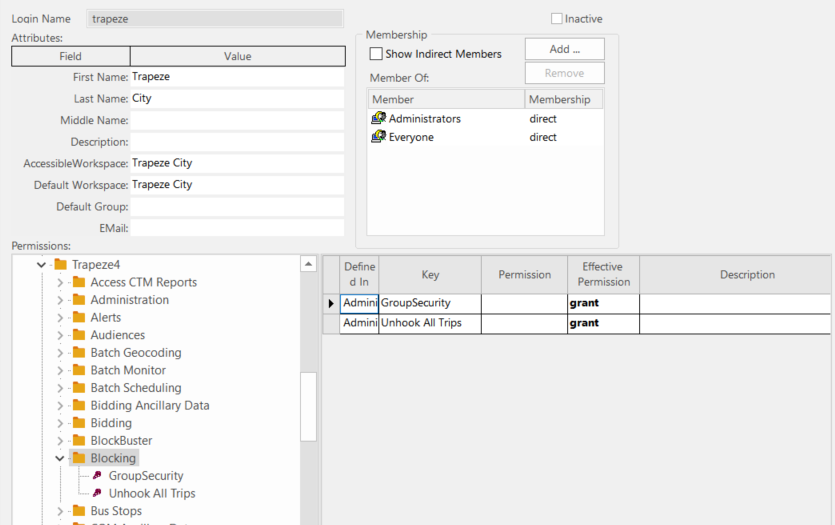Click the Unhook All Trips Key cell
Viewport: 835px width, 525px height.
(430, 323)
